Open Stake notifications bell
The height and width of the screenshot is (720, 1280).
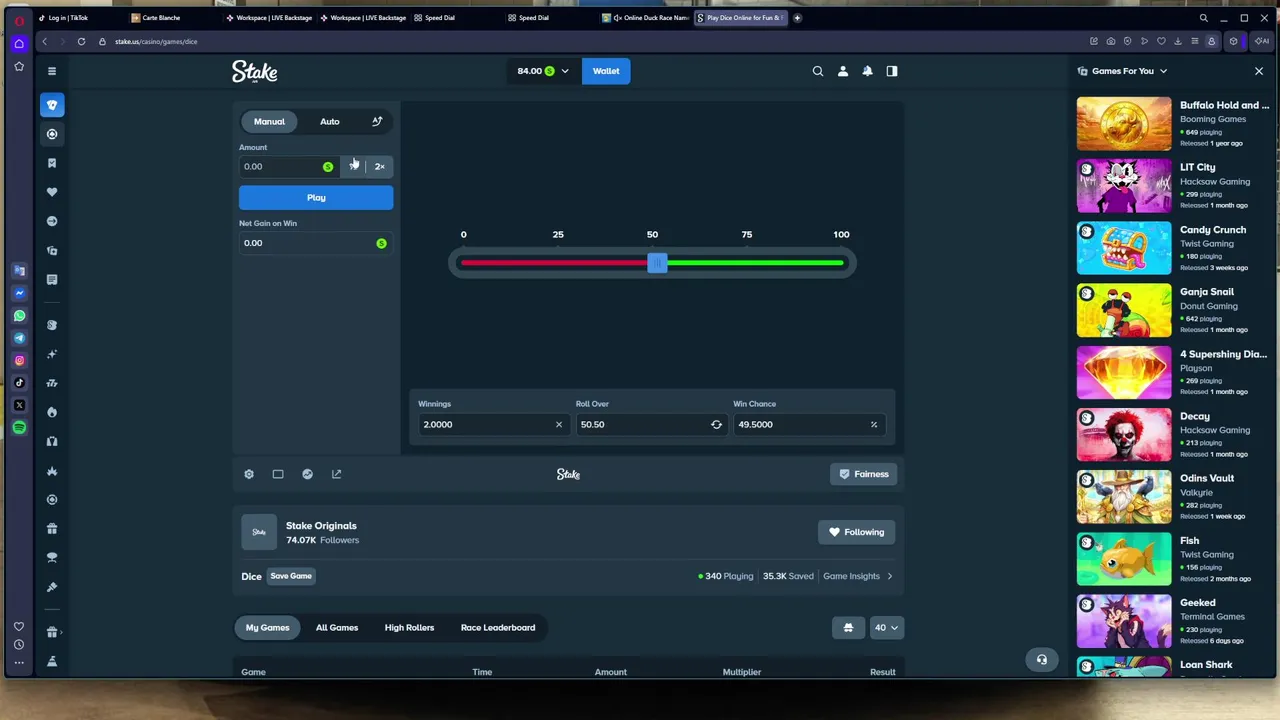(867, 71)
